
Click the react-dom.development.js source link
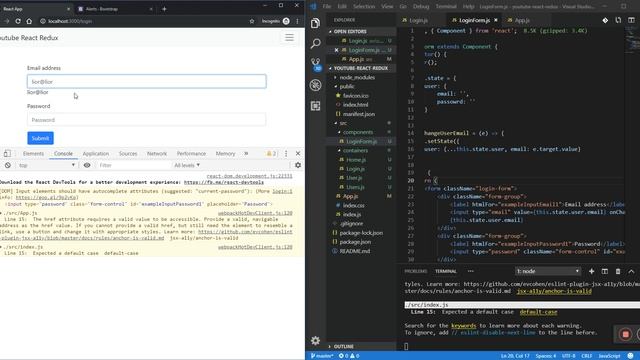tap(249, 176)
